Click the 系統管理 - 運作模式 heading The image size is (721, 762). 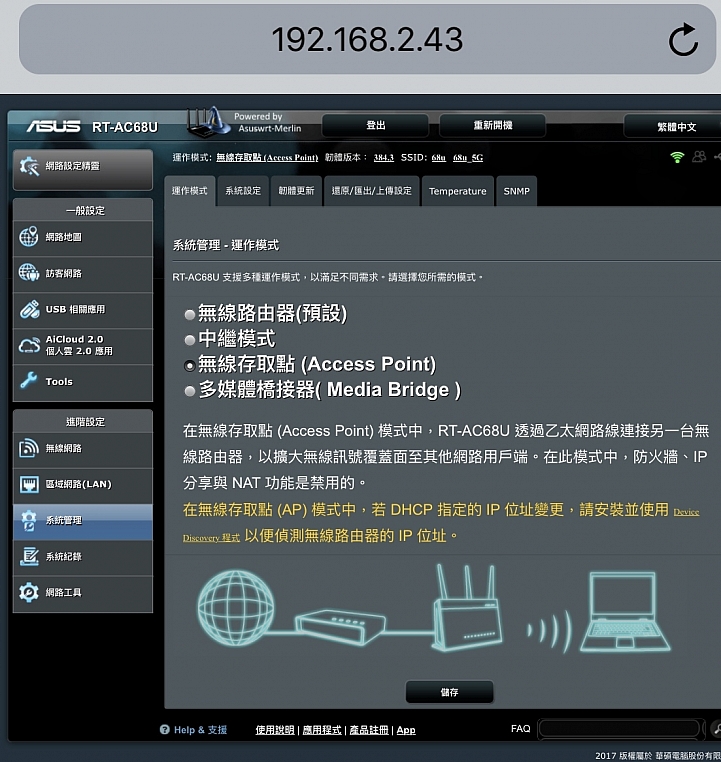pos(226,245)
